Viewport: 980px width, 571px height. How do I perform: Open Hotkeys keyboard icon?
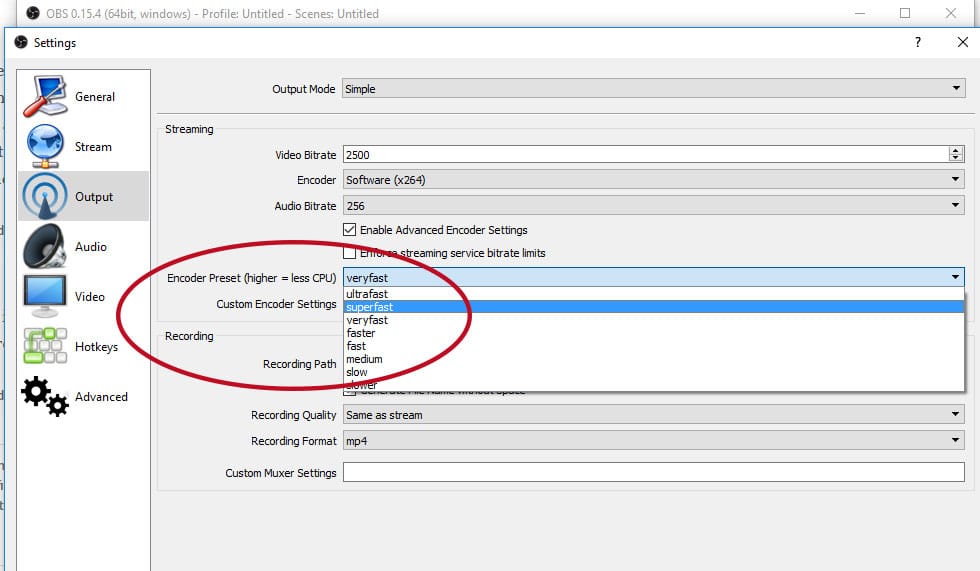(x=45, y=345)
